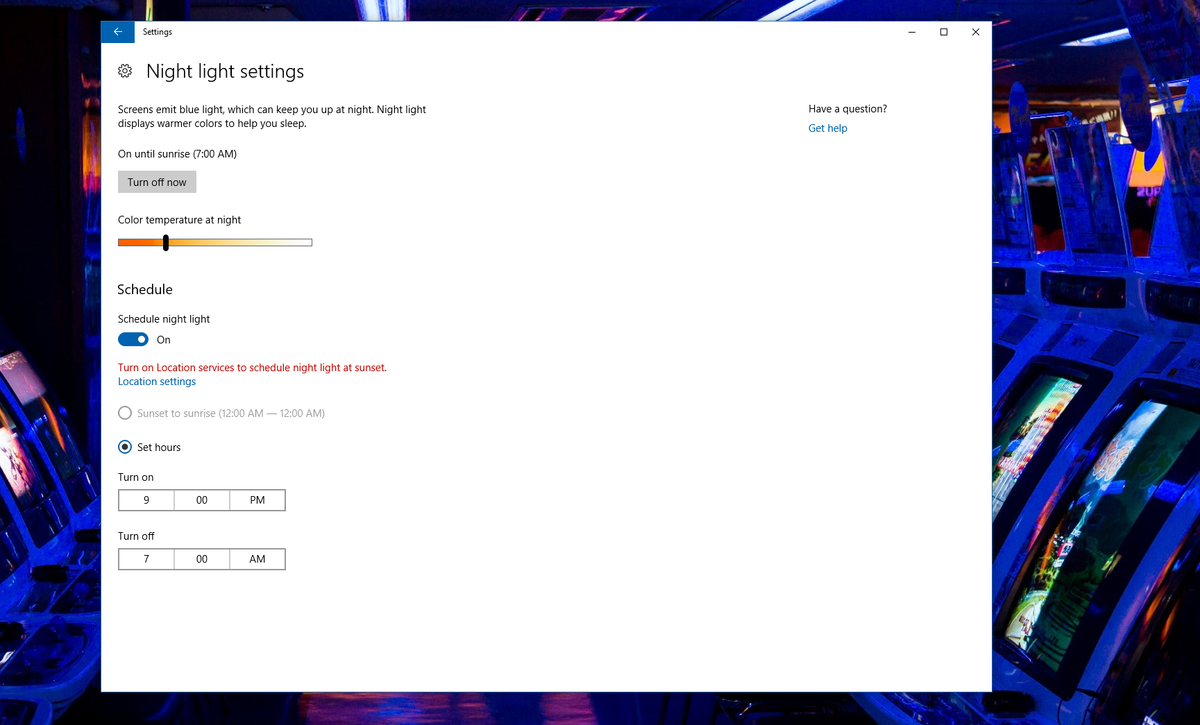
Task: Click the Turn off schedule label
Action: (136, 535)
